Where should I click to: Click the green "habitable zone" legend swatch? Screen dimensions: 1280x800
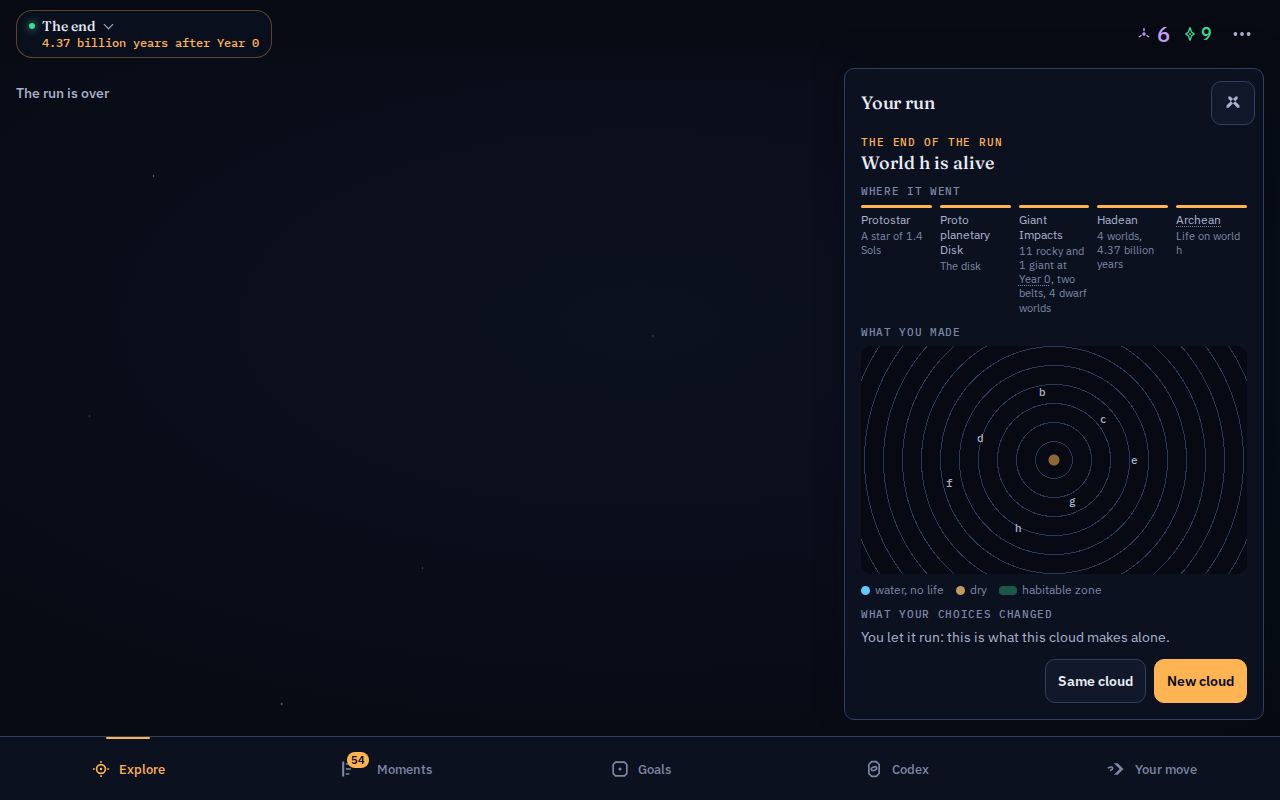[x=1007, y=590]
